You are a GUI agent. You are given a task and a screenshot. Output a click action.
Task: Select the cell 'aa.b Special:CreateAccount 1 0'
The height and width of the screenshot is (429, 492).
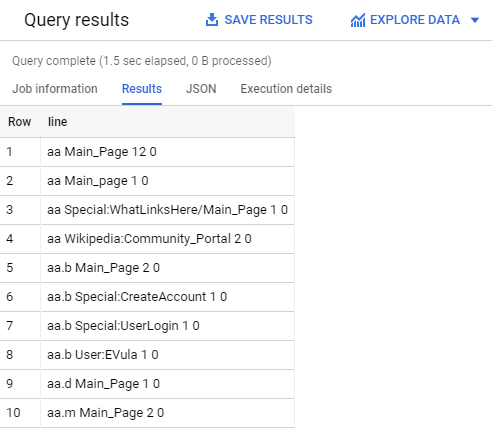(167, 297)
